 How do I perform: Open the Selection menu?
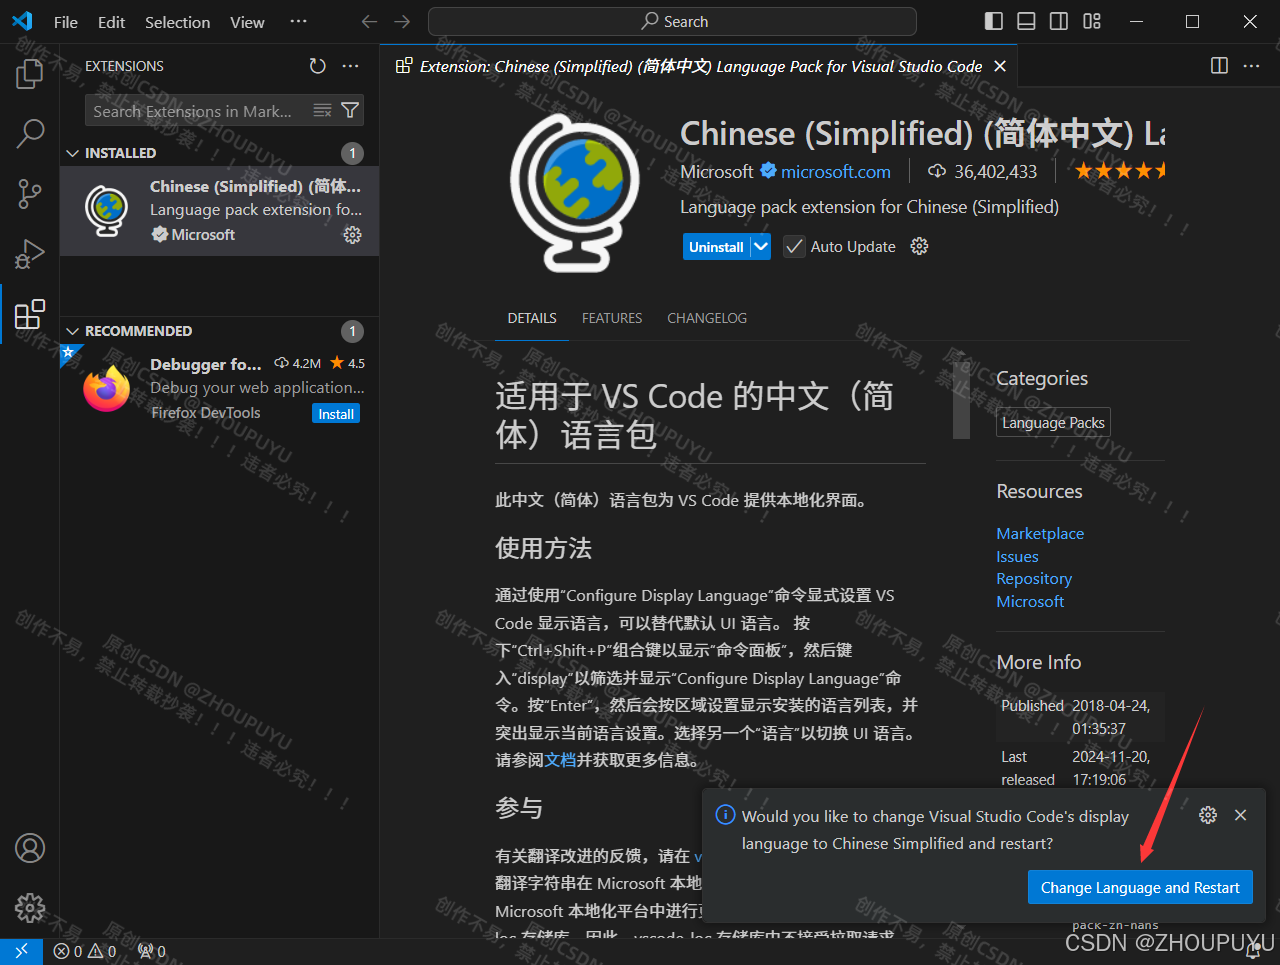177,22
